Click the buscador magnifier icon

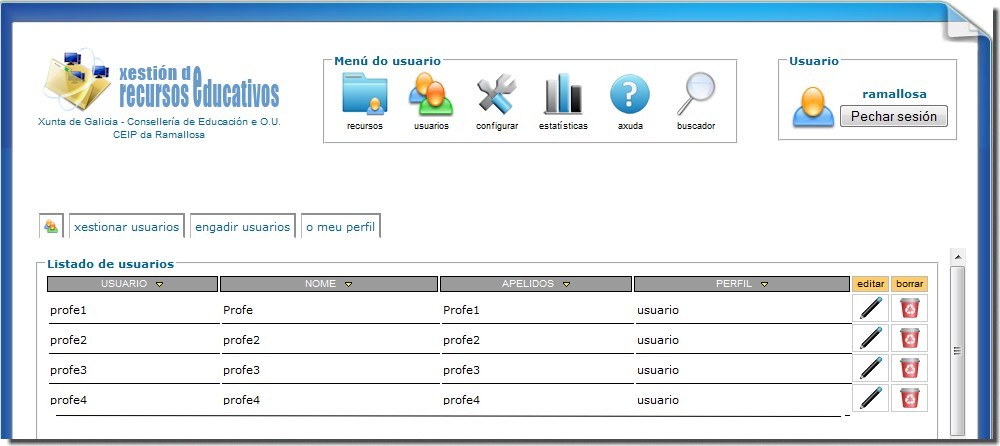click(x=695, y=97)
